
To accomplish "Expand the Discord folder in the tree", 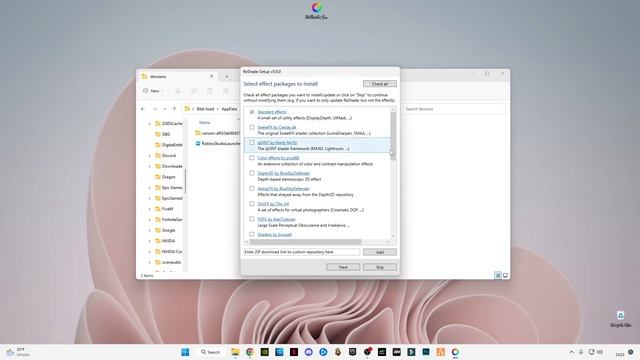I will click(149, 156).
